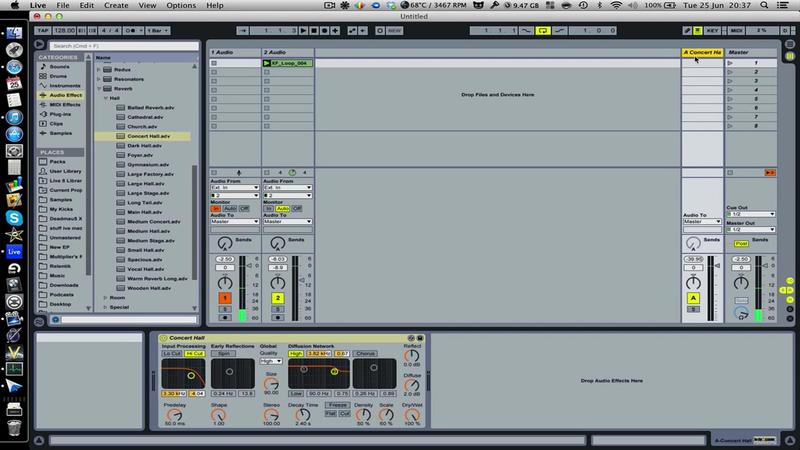Toggle the Loop switch in the transport bar
Viewport: 800px width, 450px height.
[x=542, y=31]
